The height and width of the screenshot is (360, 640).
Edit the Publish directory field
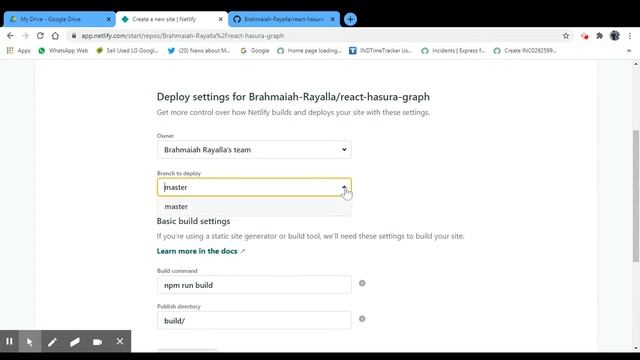point(254,320)
